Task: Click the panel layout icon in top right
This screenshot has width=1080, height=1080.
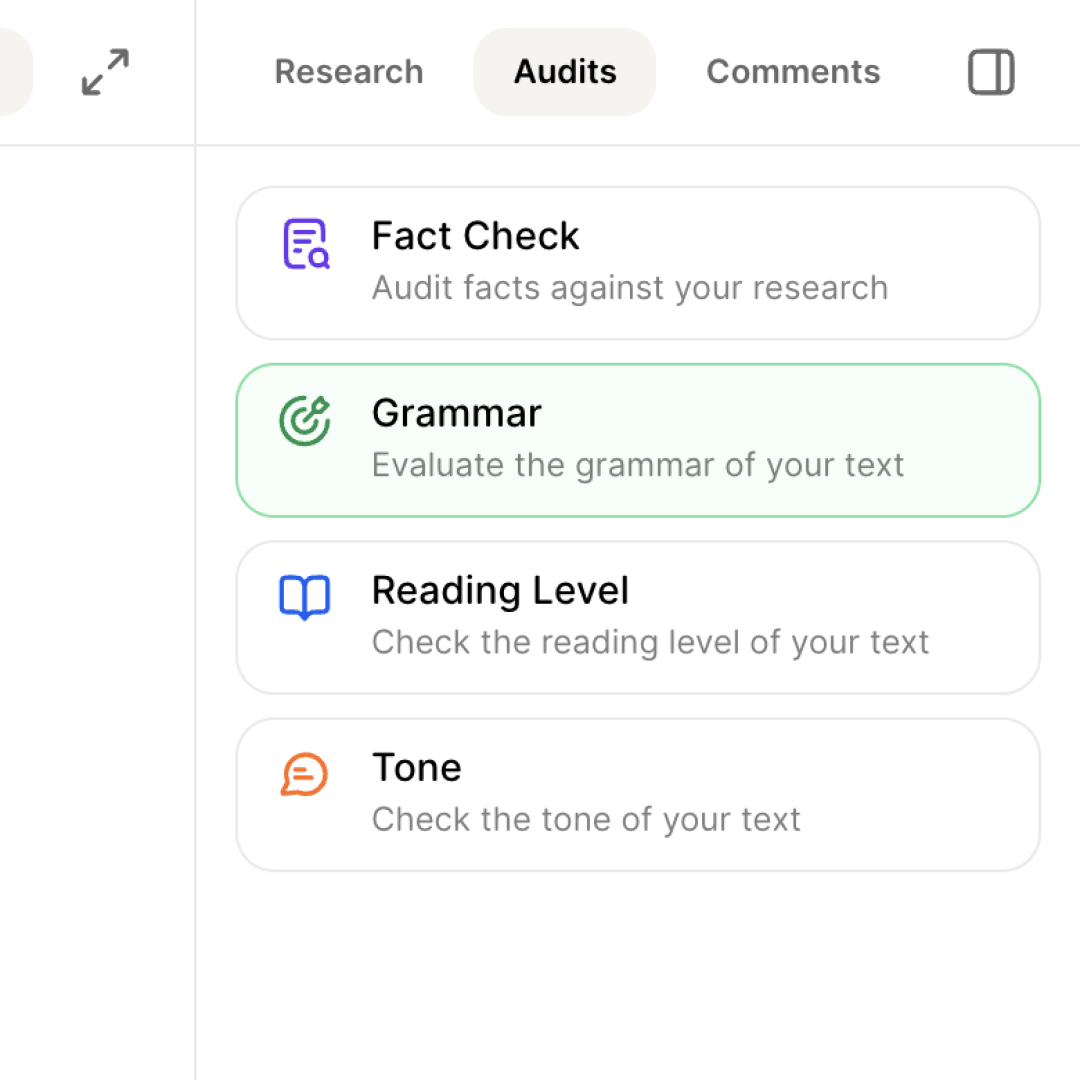Action: pyautogui.click(x=990, y=71)
